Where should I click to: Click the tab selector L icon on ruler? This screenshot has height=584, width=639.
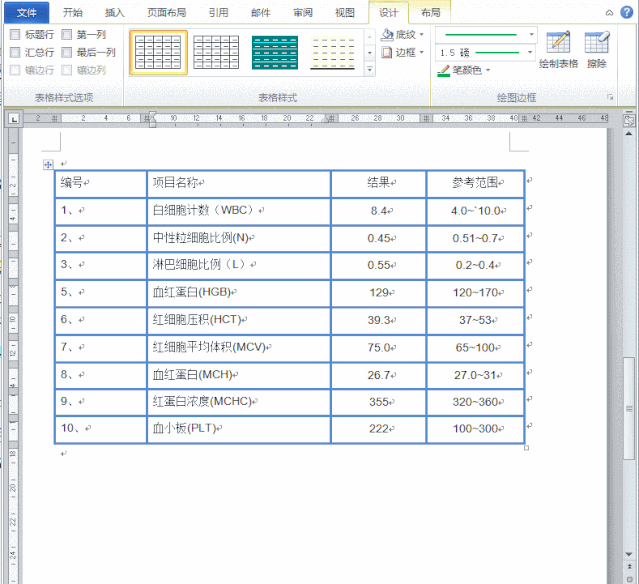point(14,119)
